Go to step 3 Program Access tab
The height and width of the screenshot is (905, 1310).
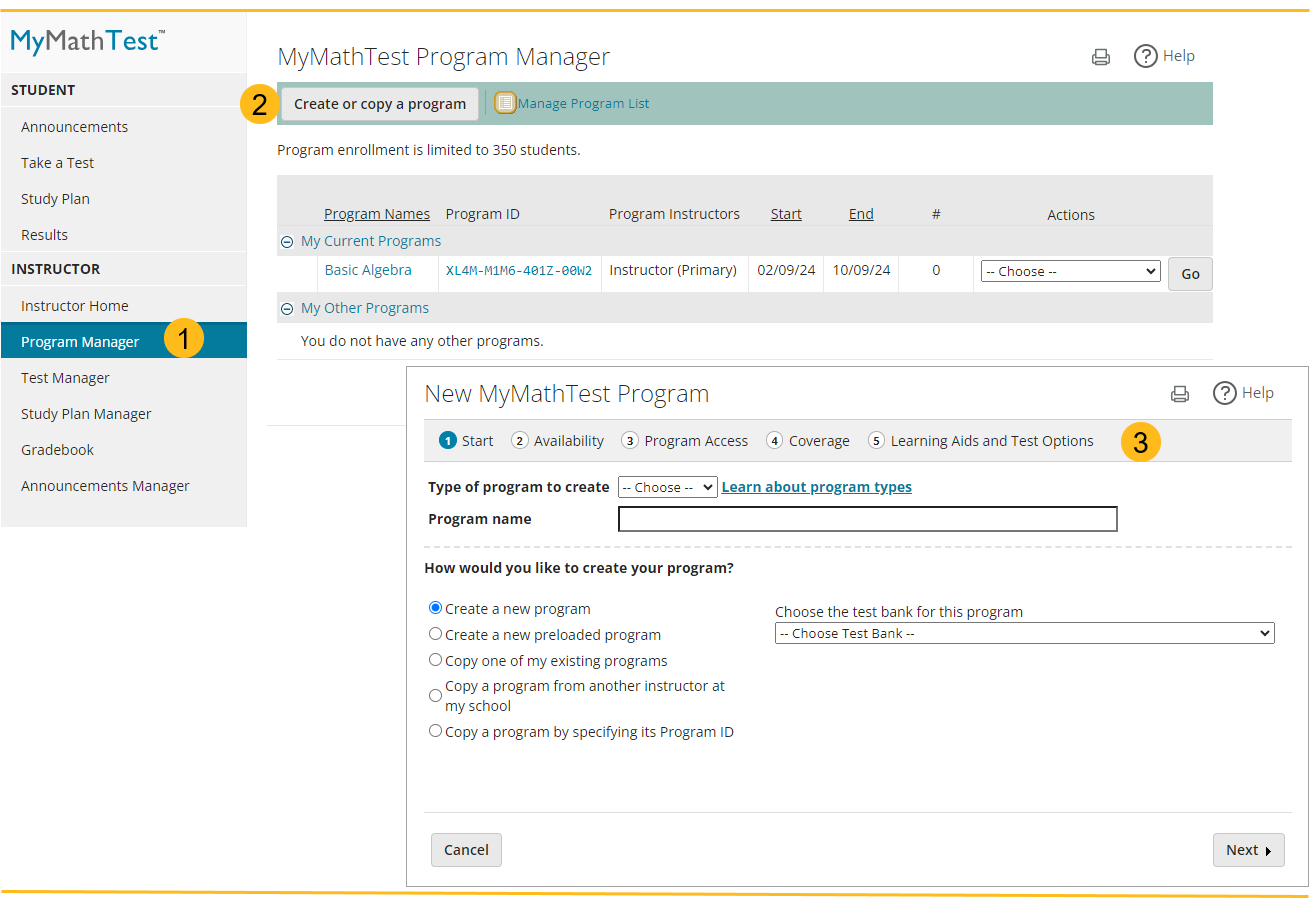(685, 441)
